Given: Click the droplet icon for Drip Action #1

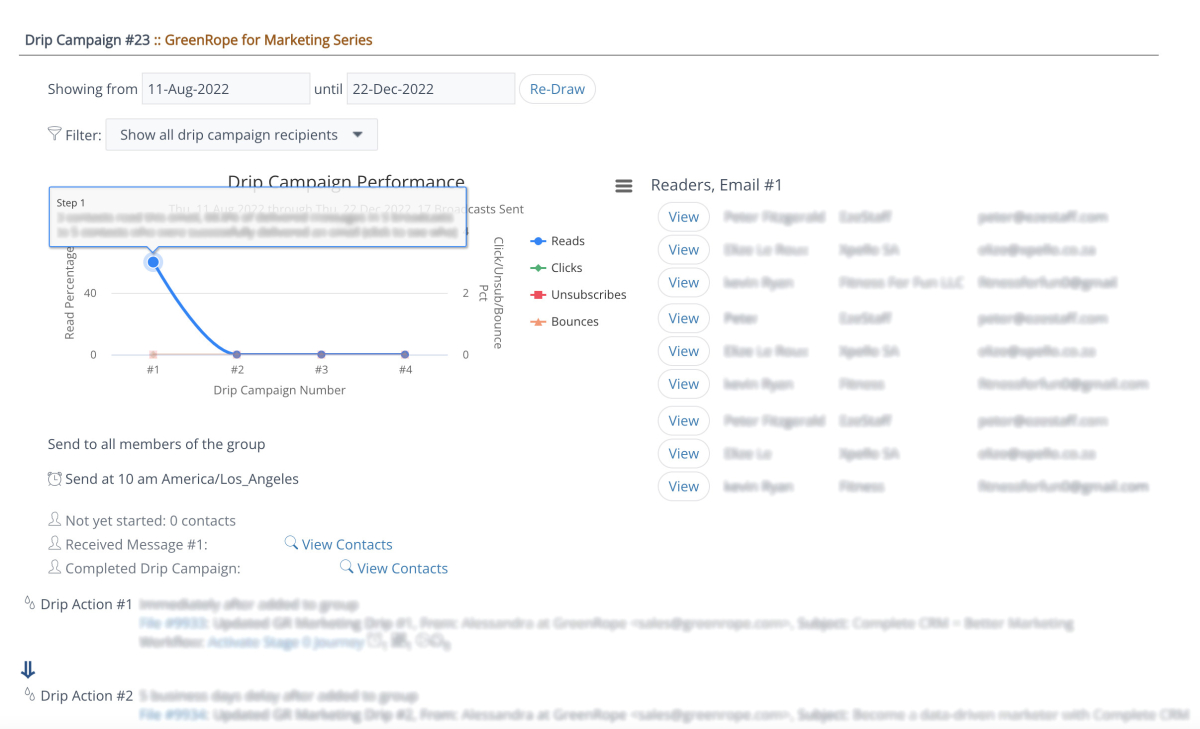Looking at the screenshot, I should 28,604.
